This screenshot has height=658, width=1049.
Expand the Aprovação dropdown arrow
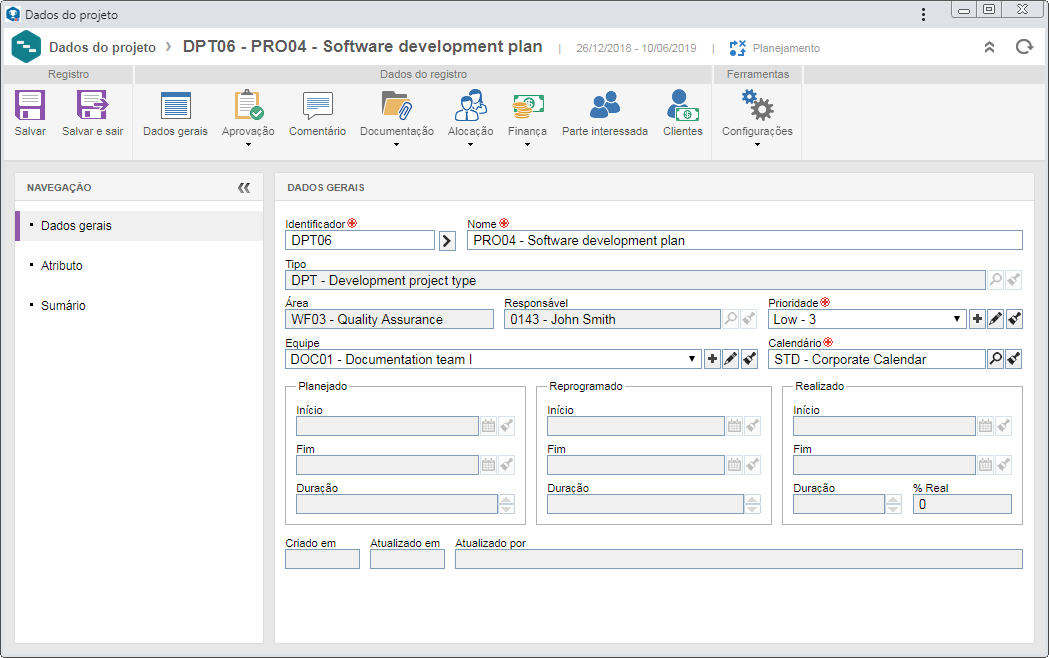(248, 144)
